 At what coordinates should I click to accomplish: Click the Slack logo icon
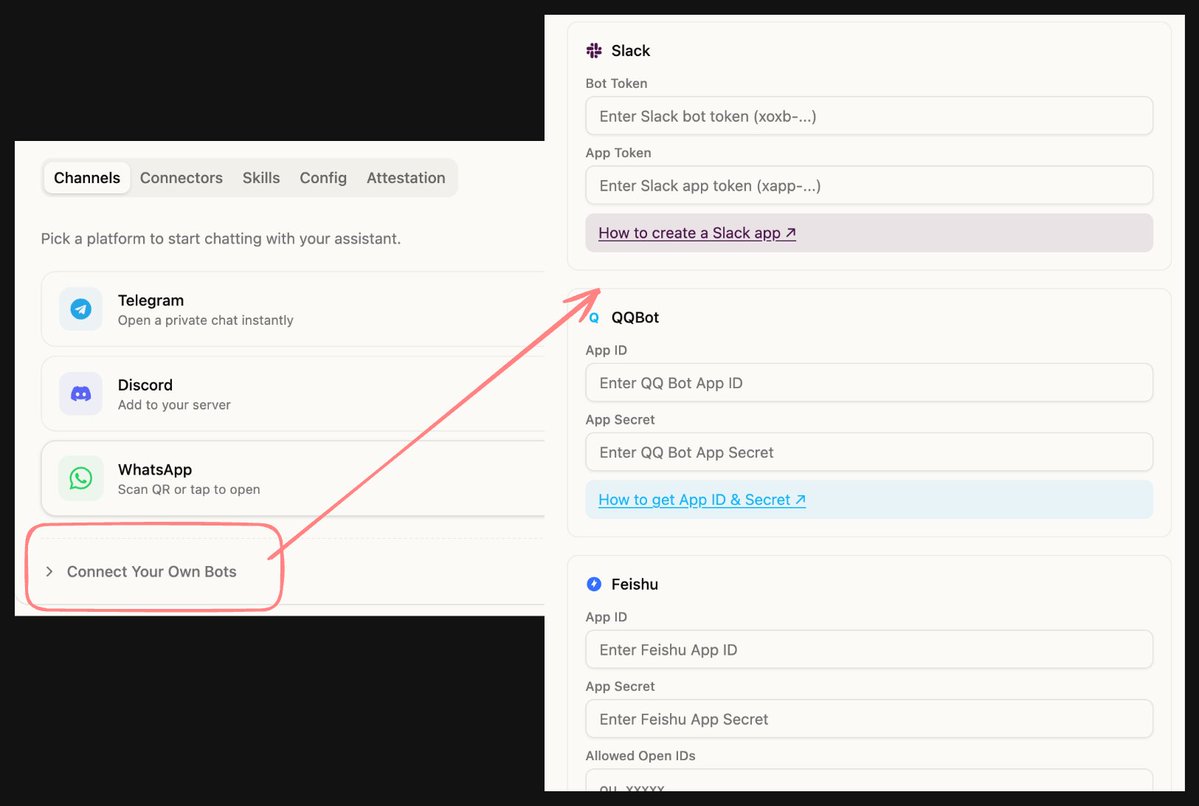[594, 50]
